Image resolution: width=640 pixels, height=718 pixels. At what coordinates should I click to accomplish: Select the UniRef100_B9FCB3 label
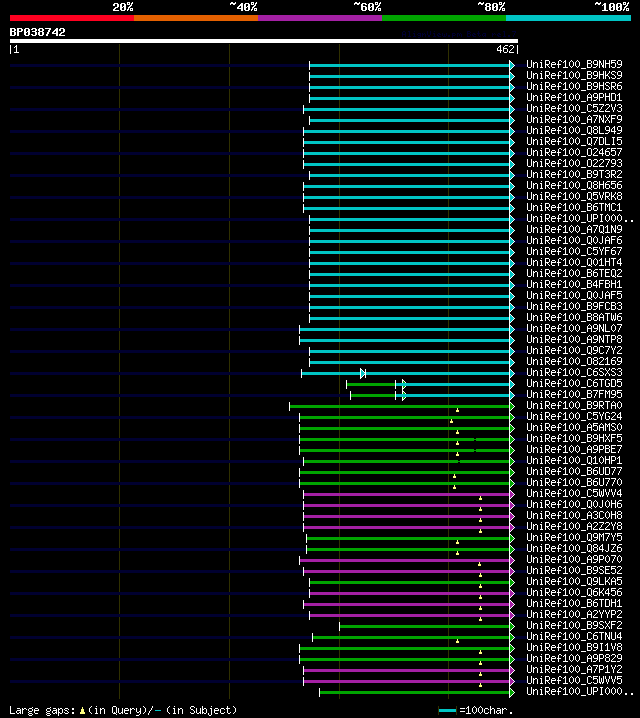(574, 306)
